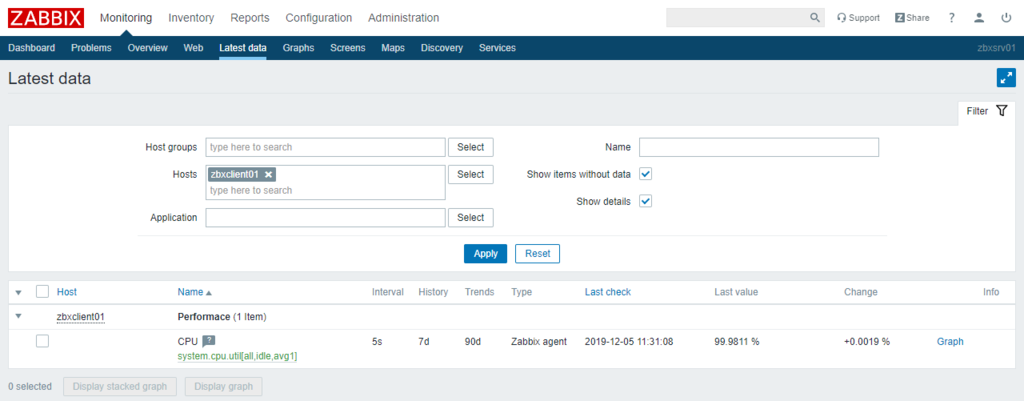Collapse the Performace application group
Screen dimensions: 1024x401
pos(19,316)
